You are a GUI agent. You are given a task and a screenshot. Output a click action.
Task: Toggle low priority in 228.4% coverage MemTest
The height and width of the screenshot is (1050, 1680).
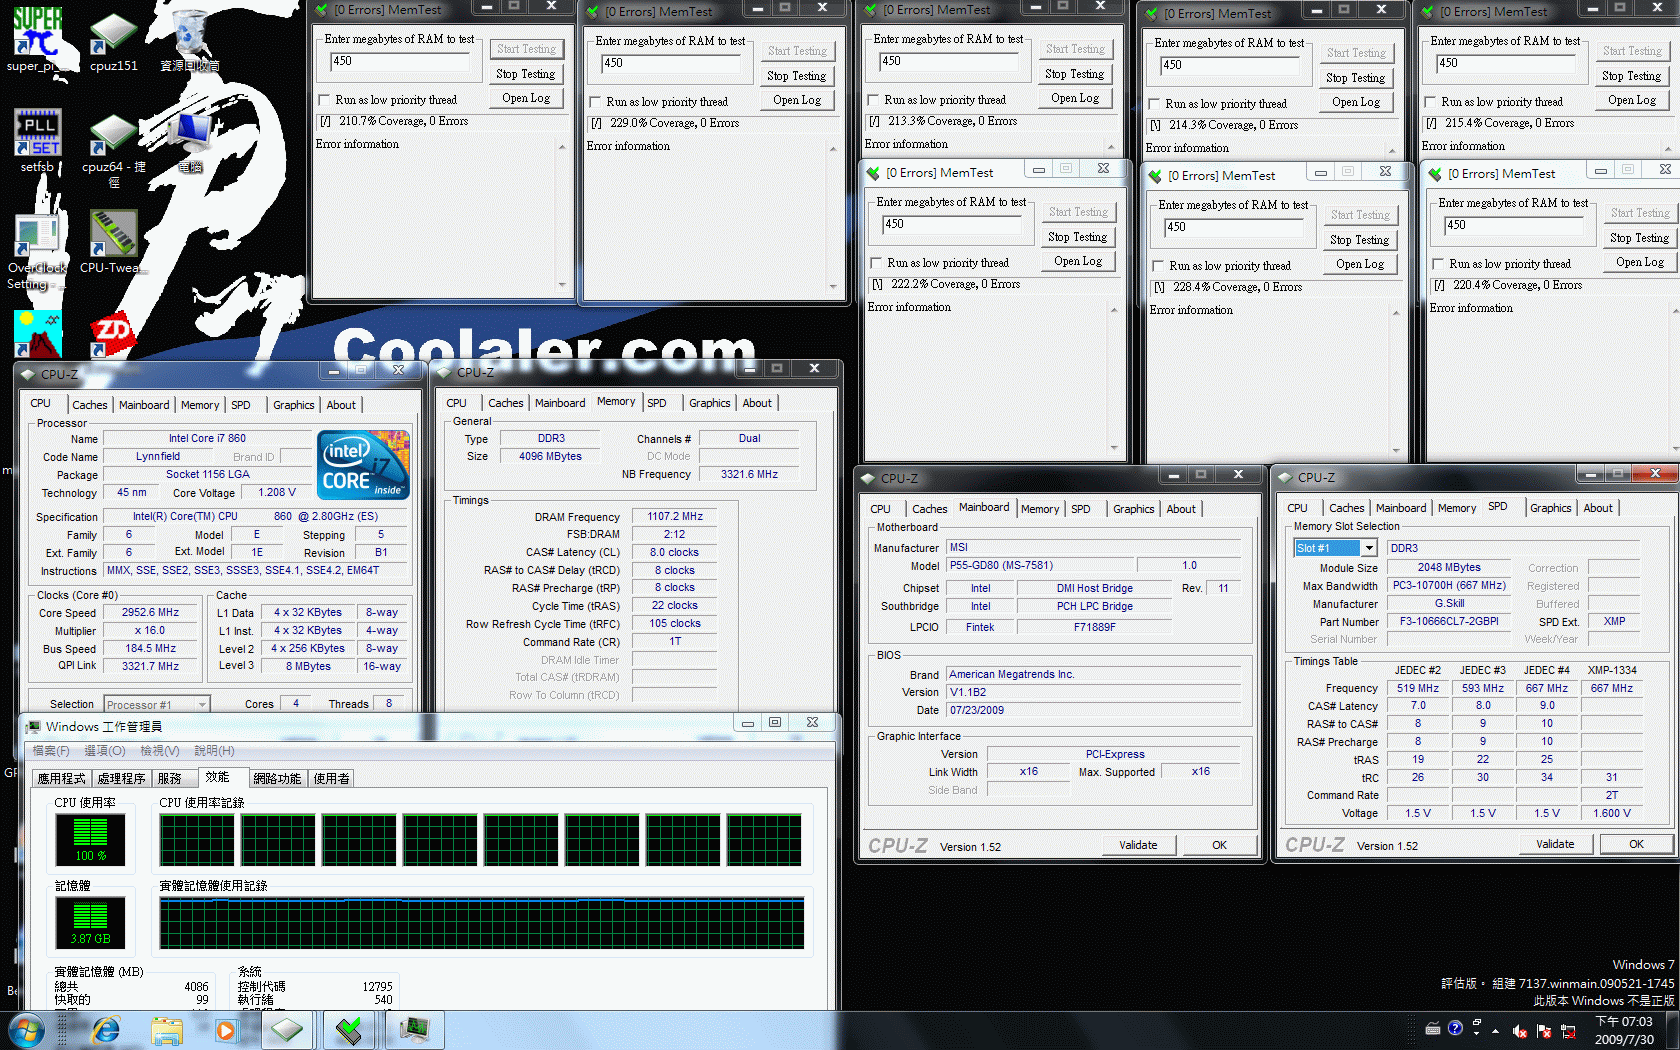coord(1158,266)
